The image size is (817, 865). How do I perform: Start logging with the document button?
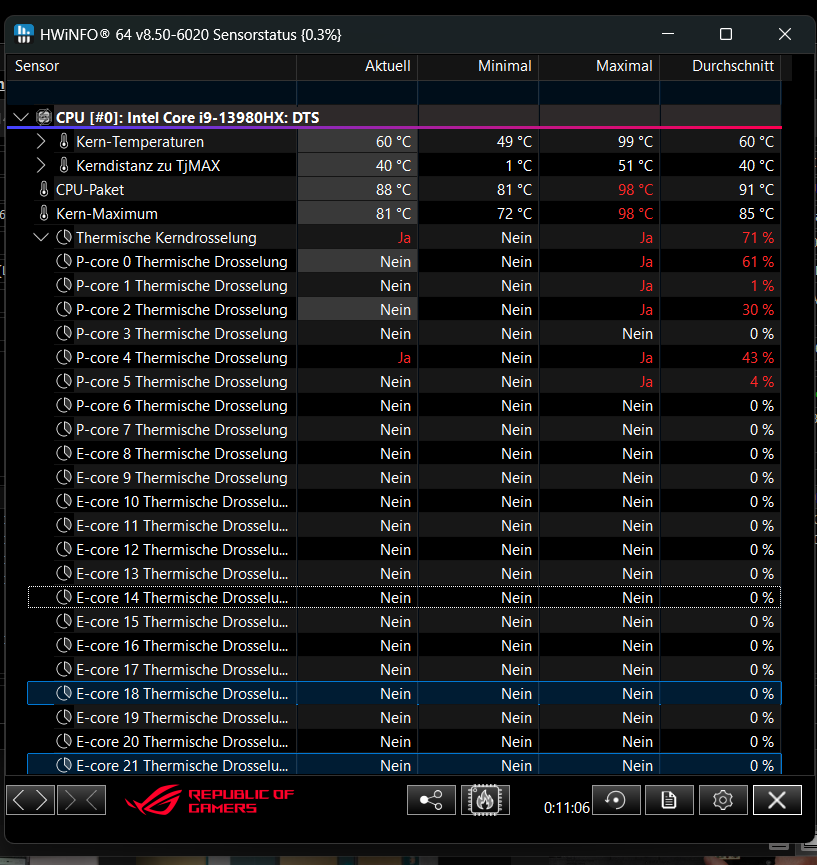[x=669, y=800]
